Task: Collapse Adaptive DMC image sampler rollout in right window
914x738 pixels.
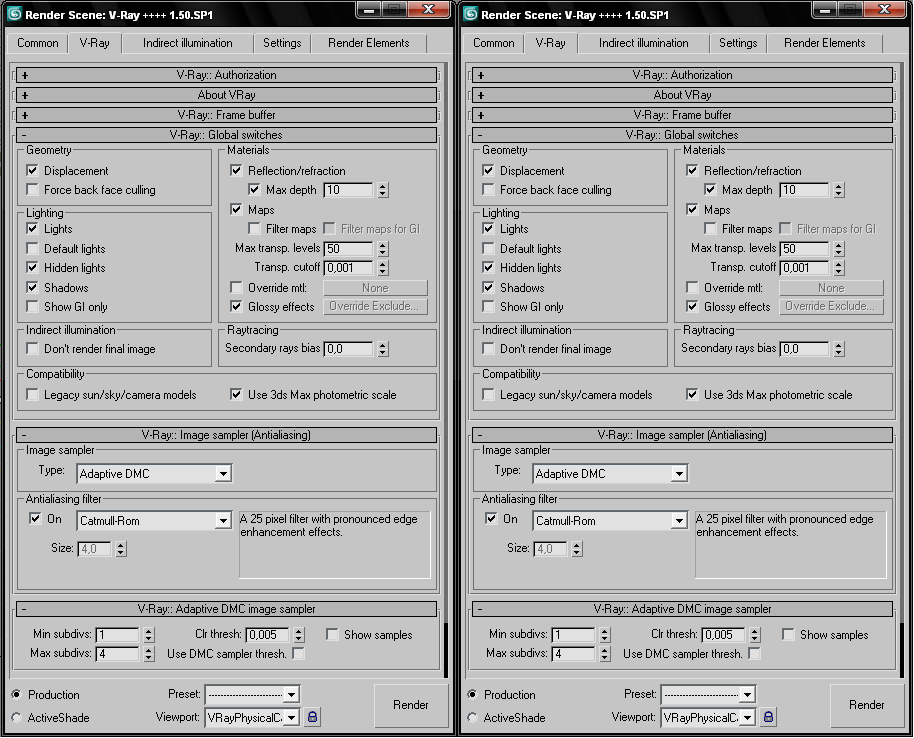Action: [x=682, y=609]
